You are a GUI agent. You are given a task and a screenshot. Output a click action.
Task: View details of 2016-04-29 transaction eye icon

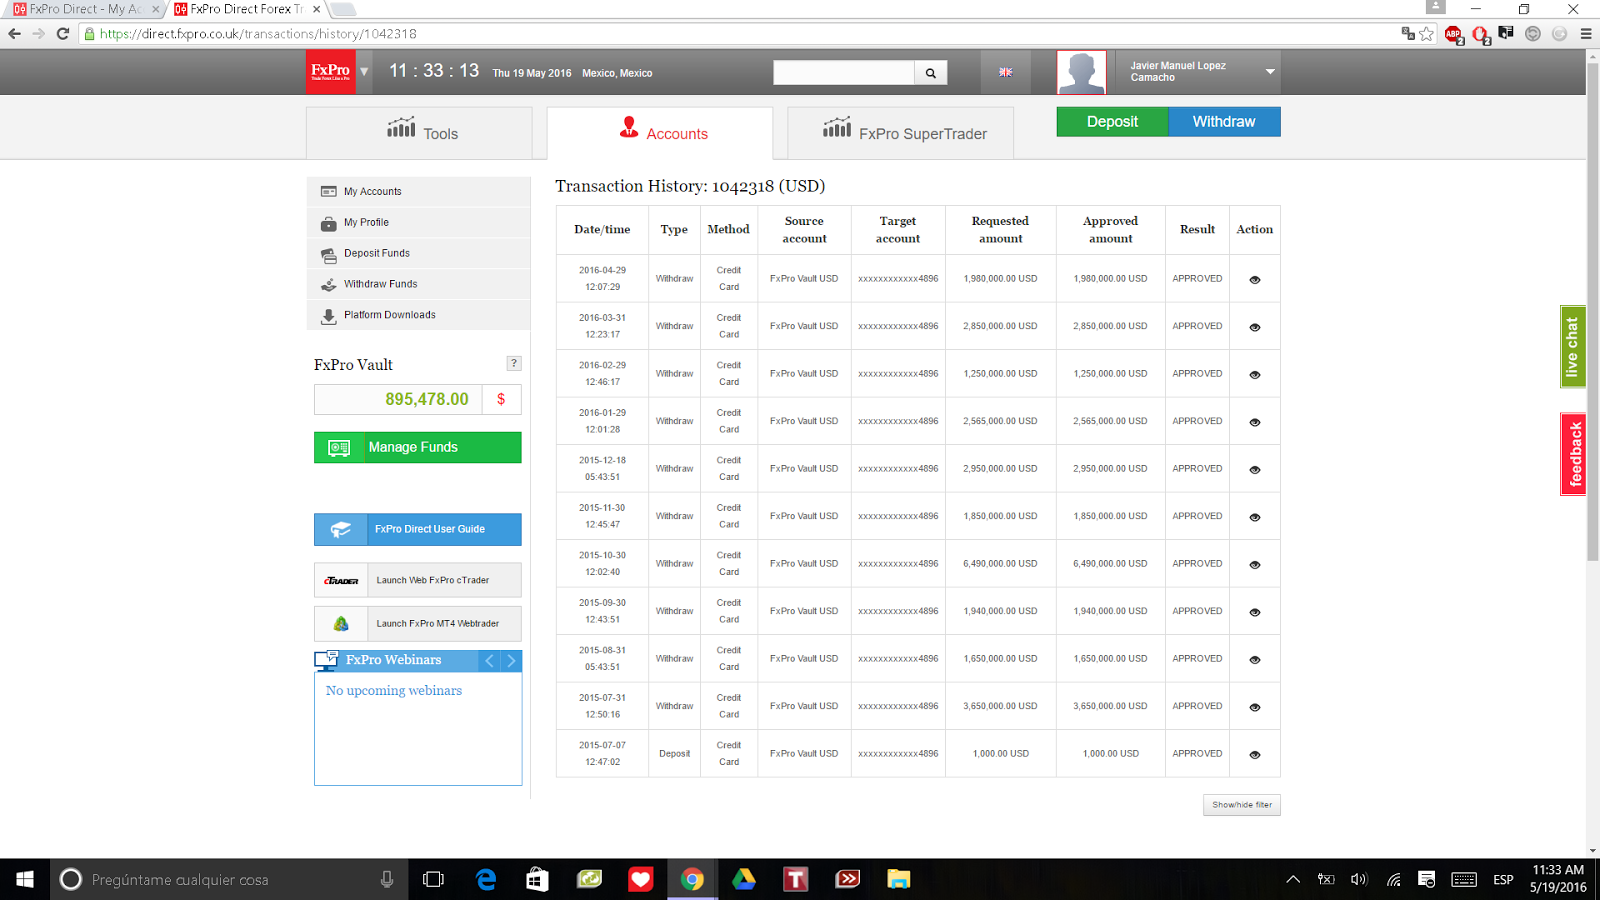[1255, 280]
